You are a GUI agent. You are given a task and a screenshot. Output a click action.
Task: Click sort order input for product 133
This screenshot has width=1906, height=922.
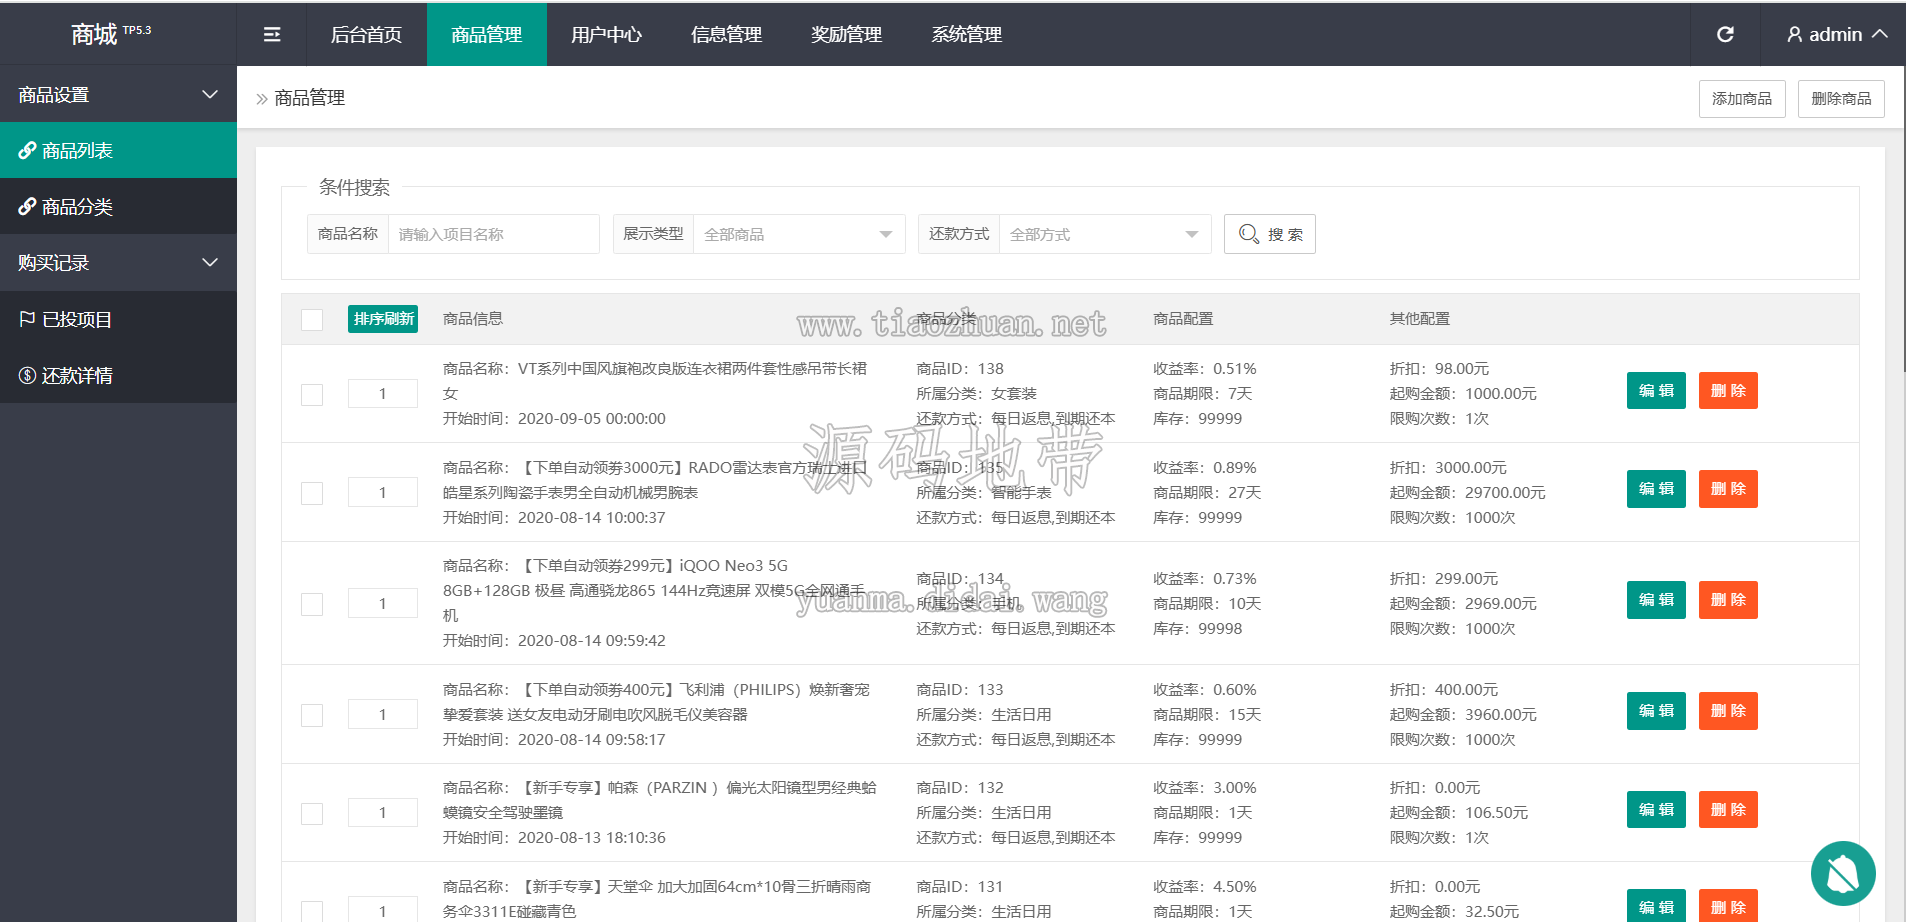point(383,715)
